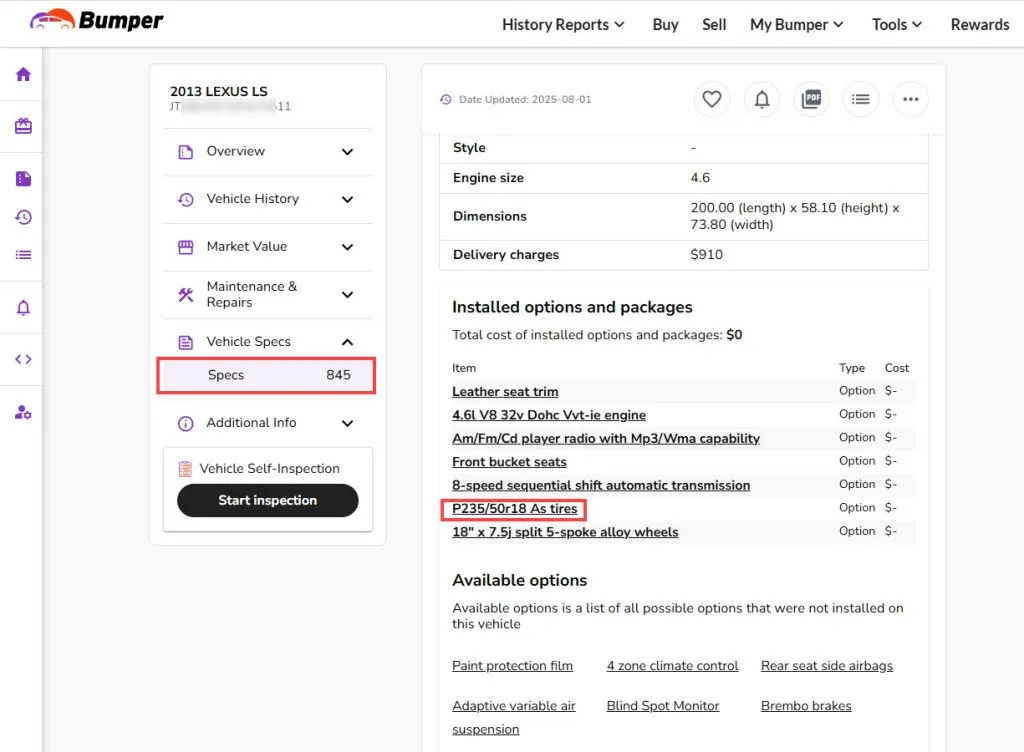
Task: Expand the Overview section chevron
Action: tap(347, 152)
